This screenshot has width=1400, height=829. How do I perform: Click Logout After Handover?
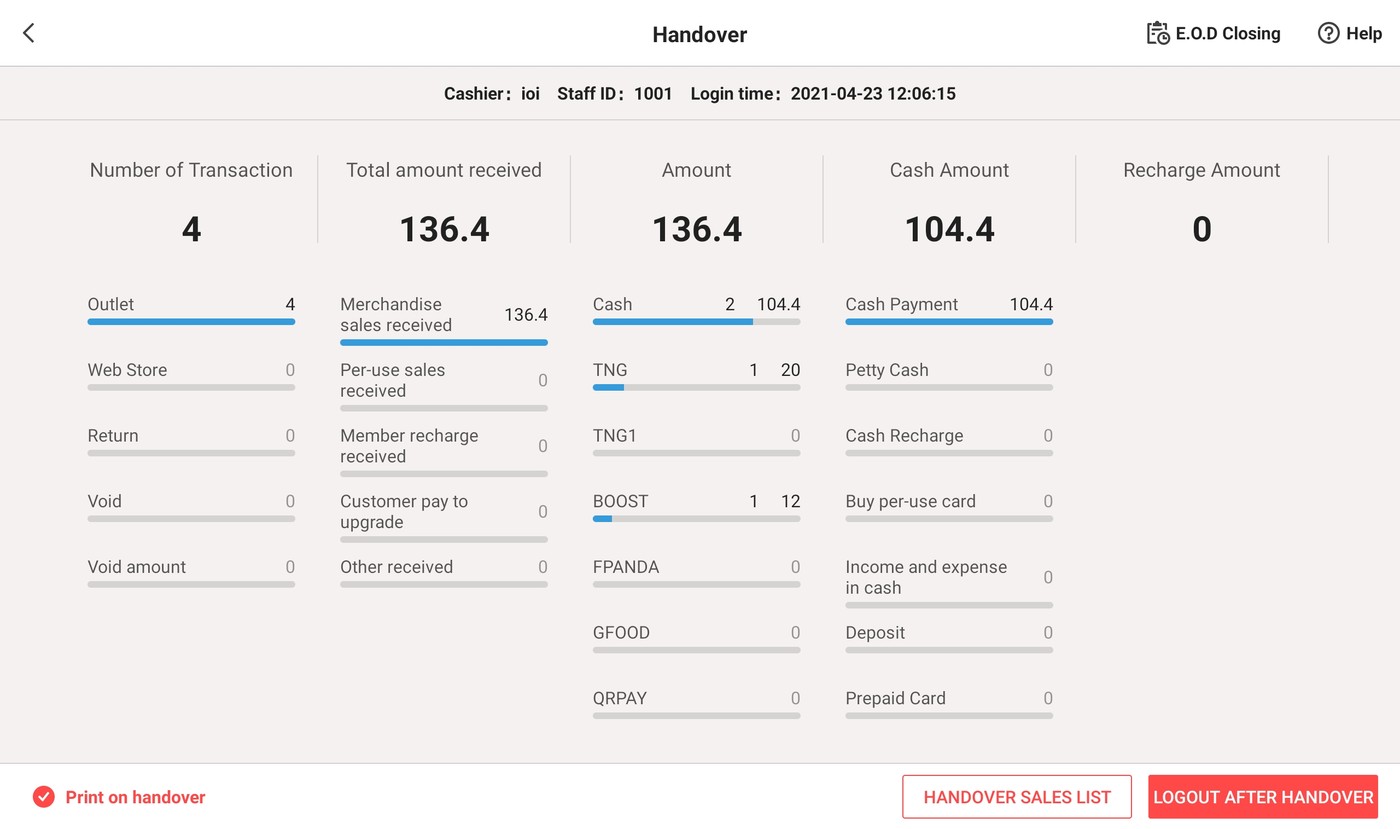coord(1263,797)
